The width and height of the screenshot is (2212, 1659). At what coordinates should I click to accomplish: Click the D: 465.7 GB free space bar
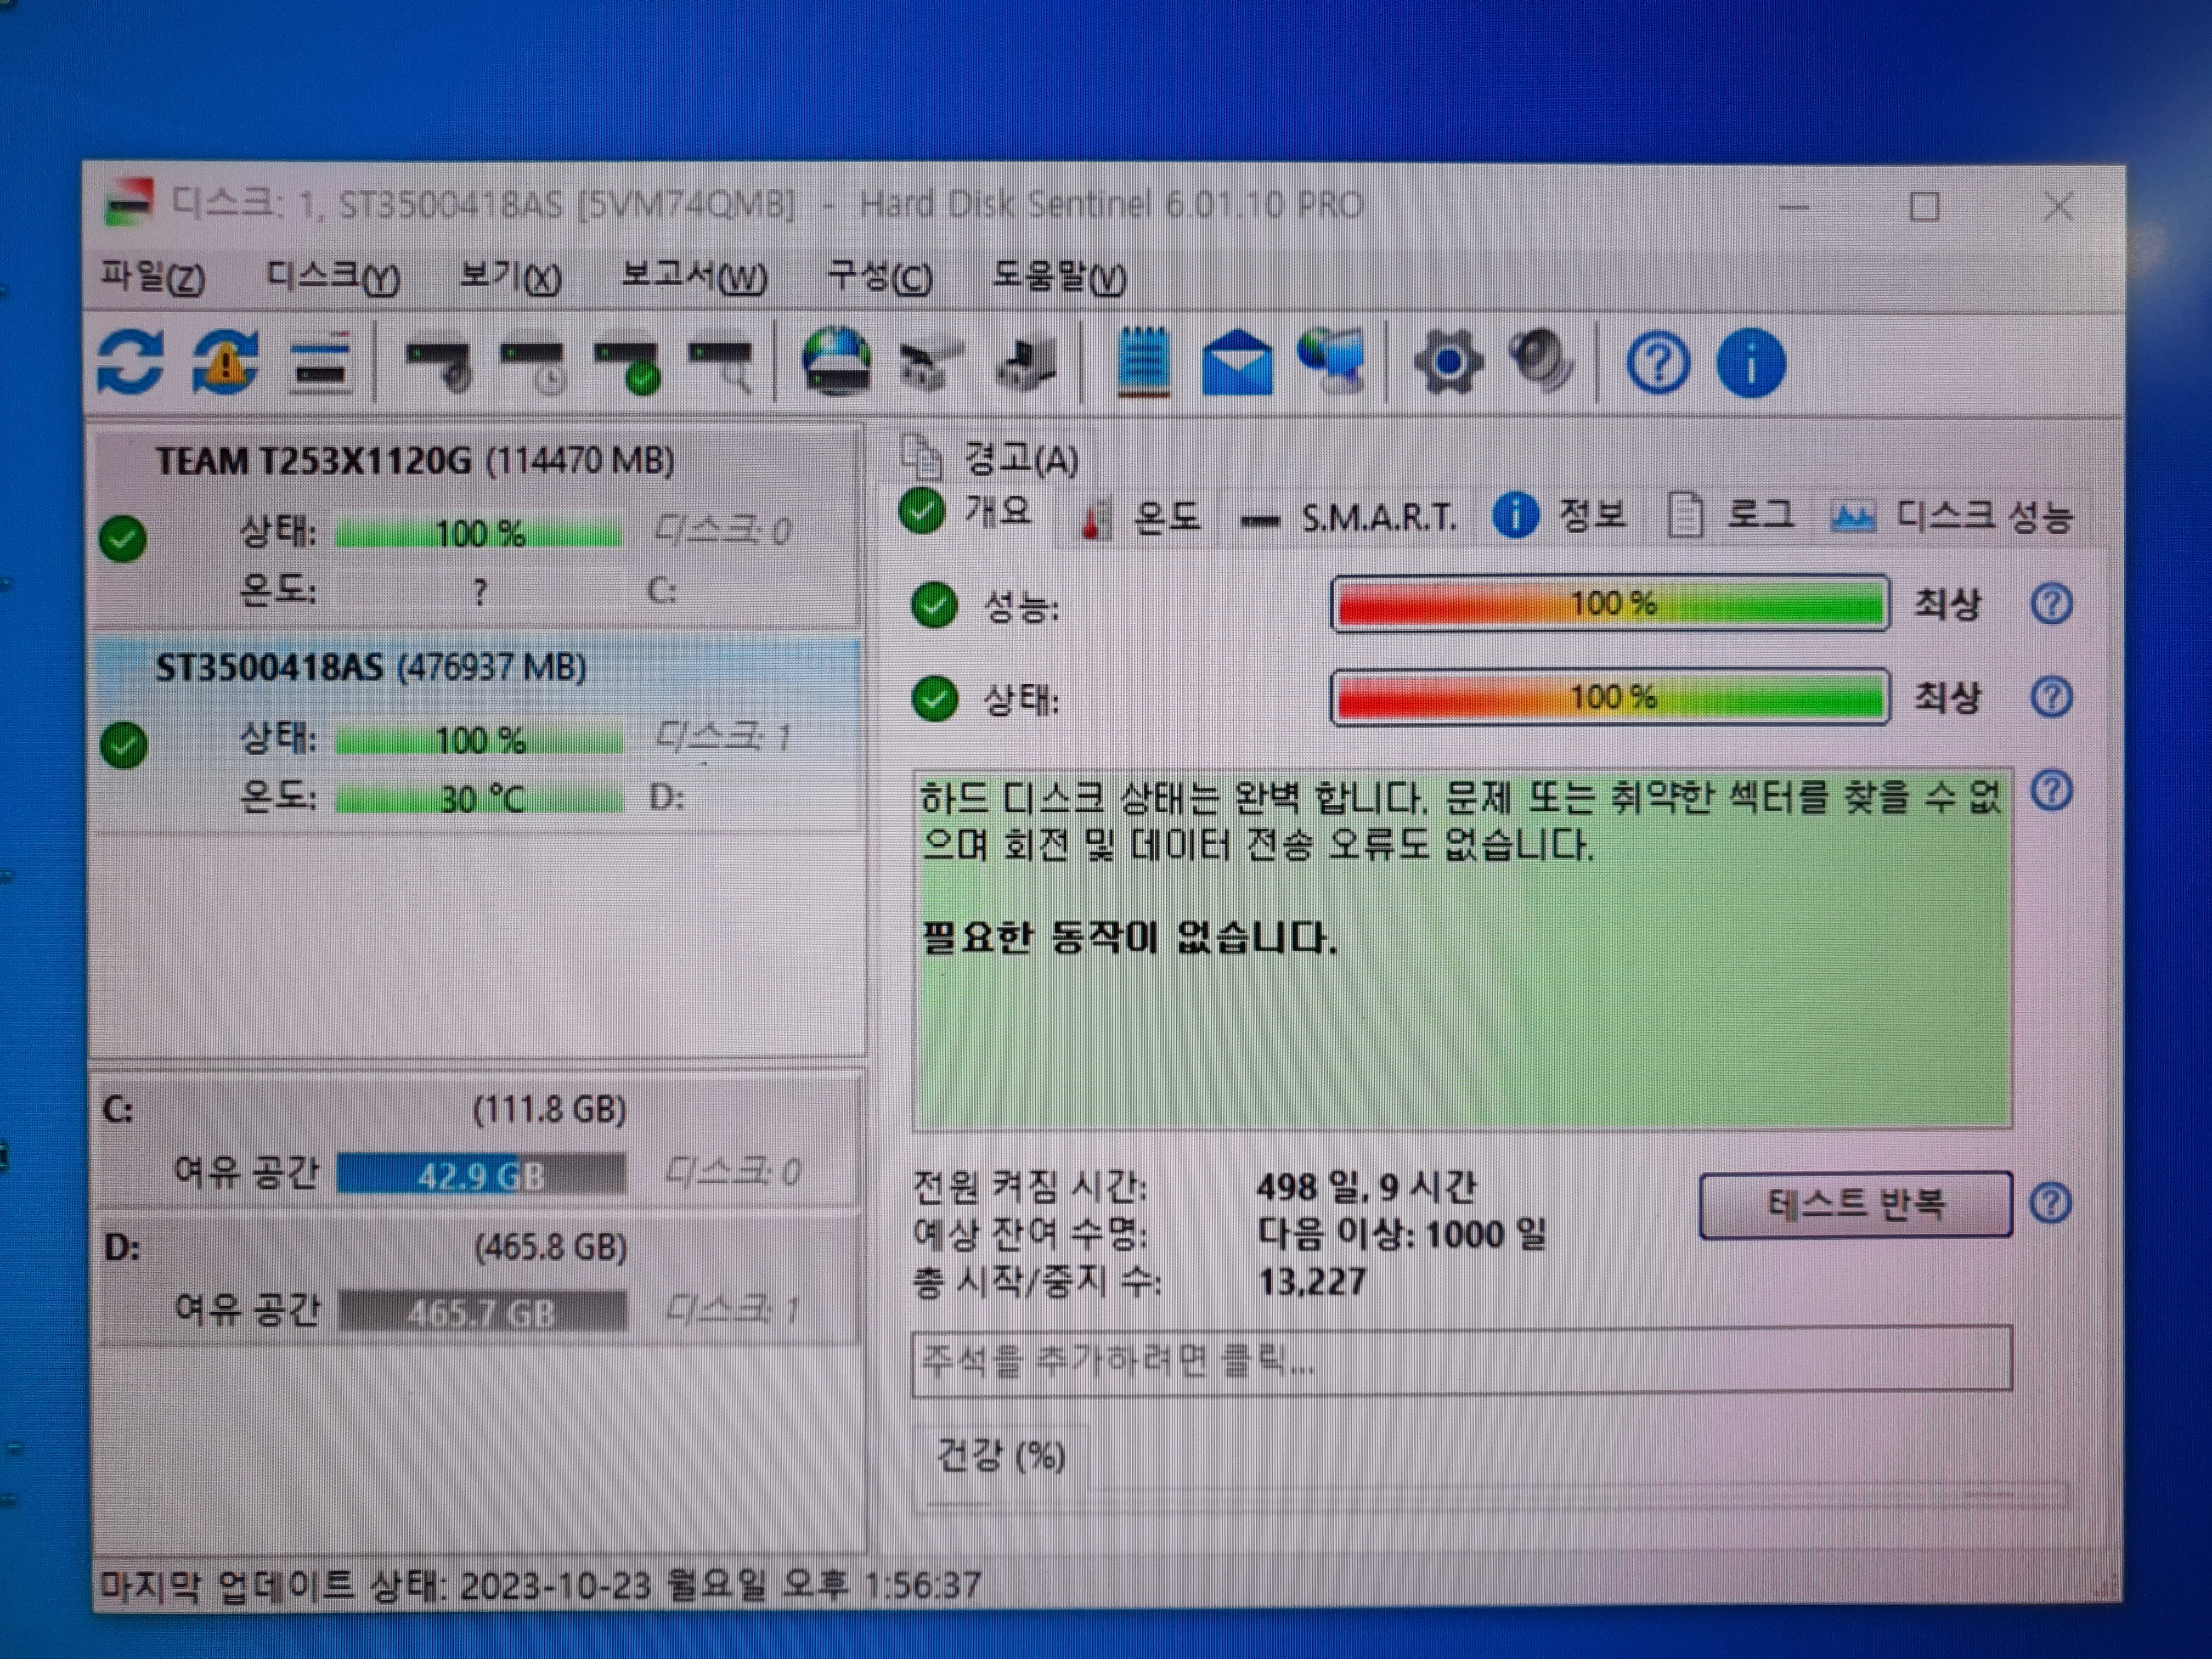click(x=483, y=1312)
